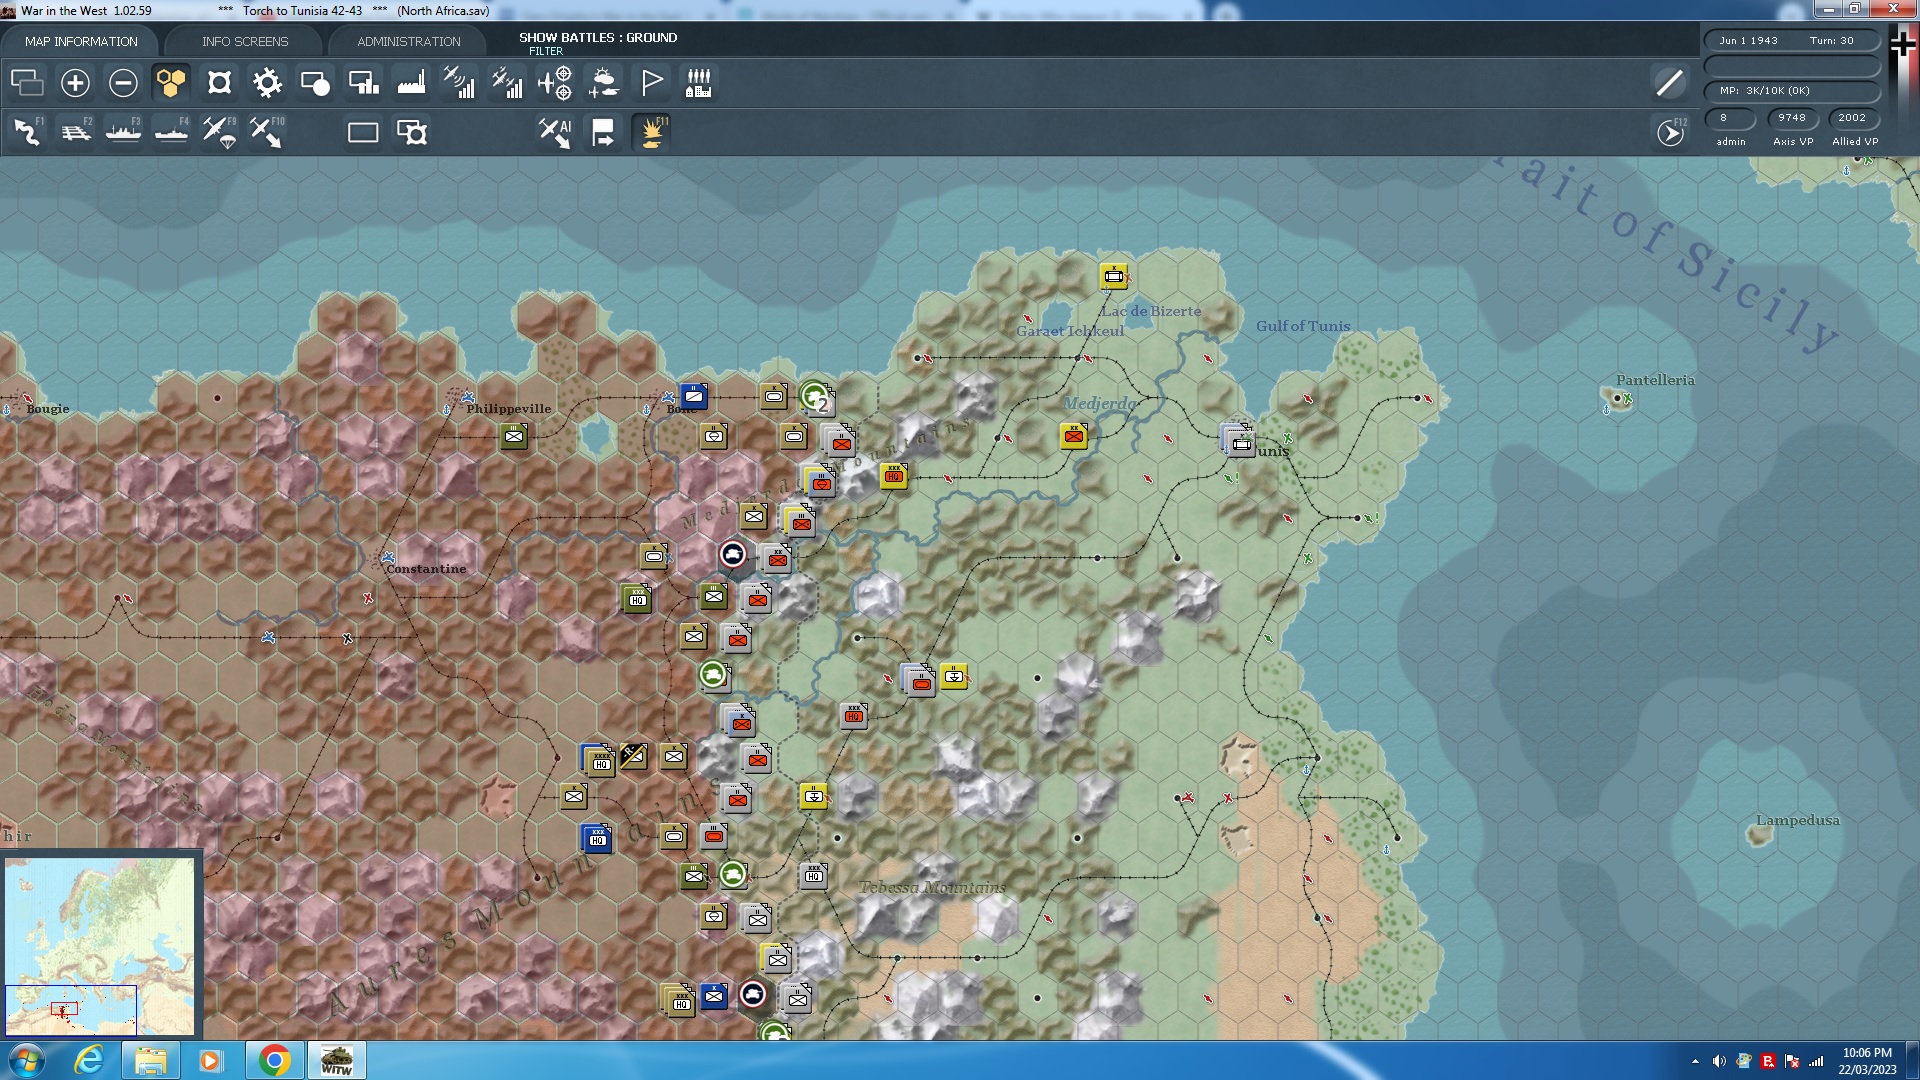Select yellow unit counter at Bizerte
1920x1080 pixels.
point(1113,276)
